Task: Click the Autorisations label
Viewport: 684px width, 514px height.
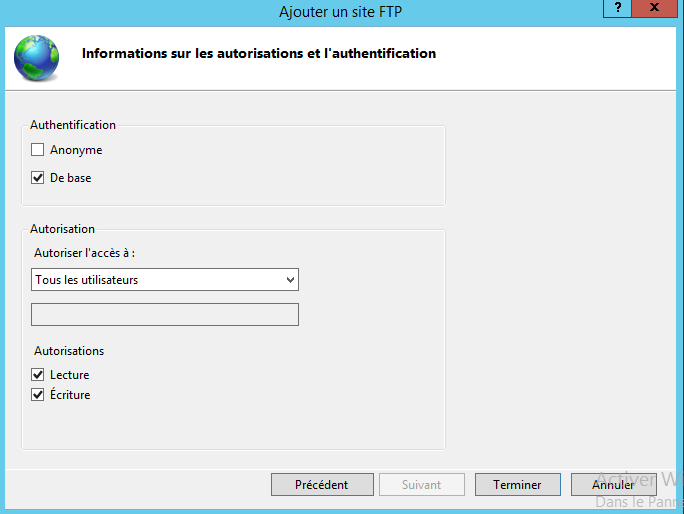Action: [x=69, y=351]
